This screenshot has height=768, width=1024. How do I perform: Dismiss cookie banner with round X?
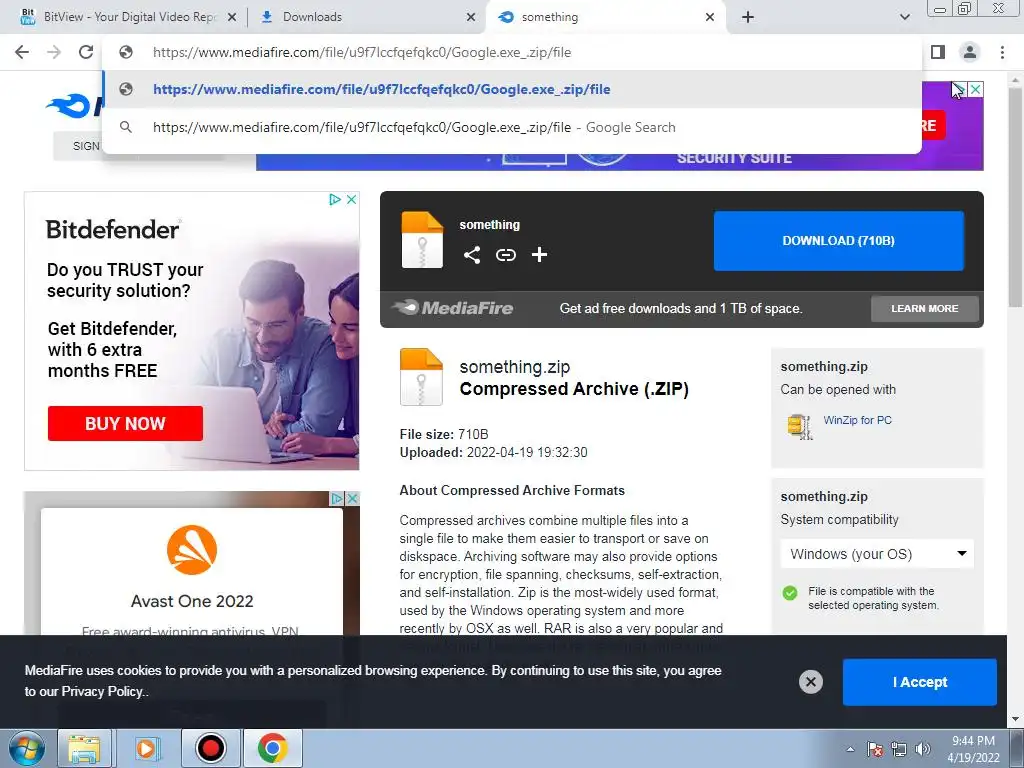[x=810, y=682]
